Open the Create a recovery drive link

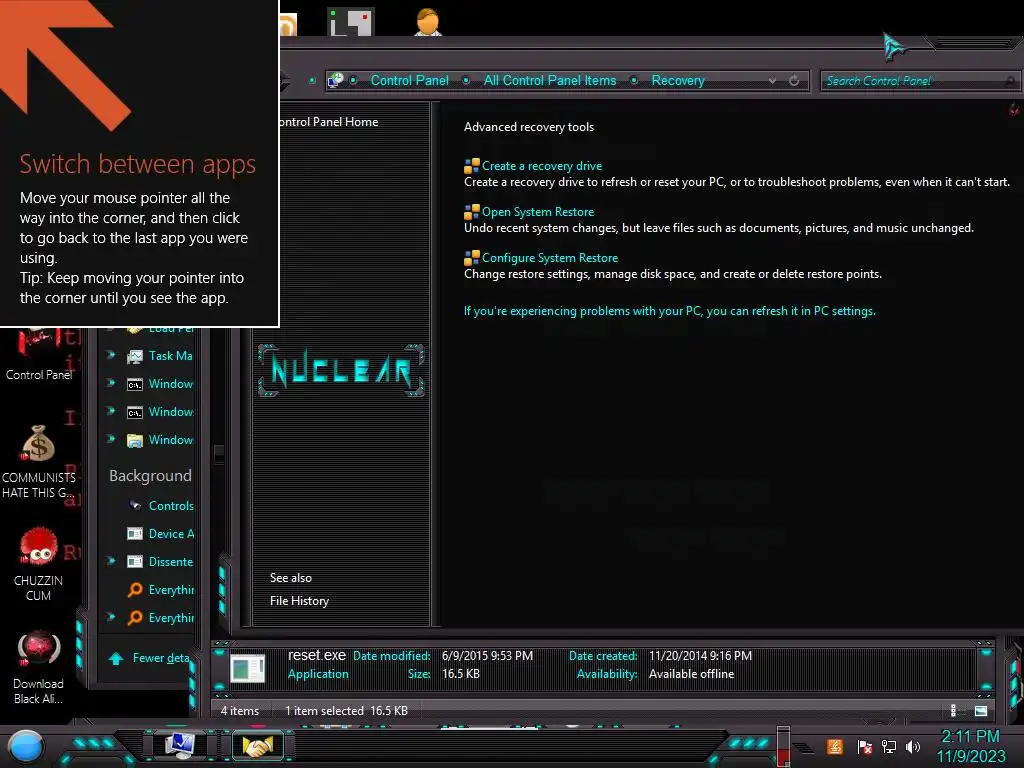[542, 166]
